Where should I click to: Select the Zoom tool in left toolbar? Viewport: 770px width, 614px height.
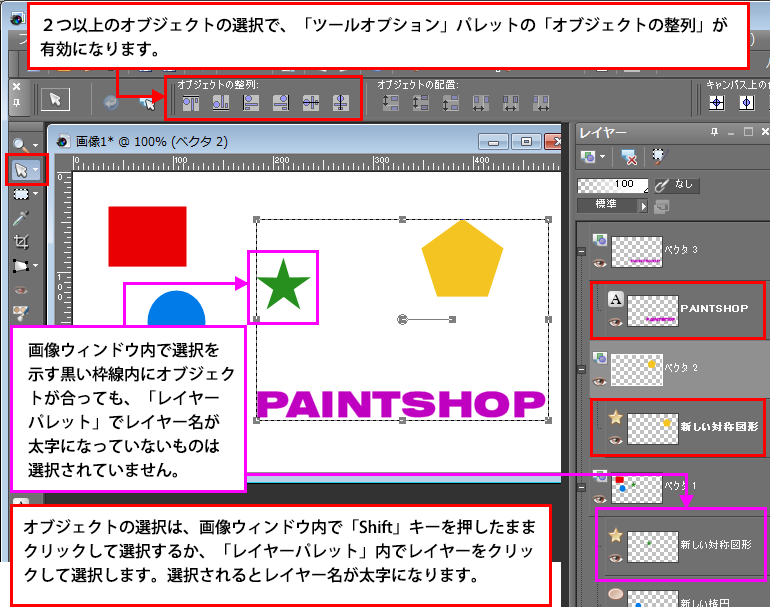click(21, 145)
